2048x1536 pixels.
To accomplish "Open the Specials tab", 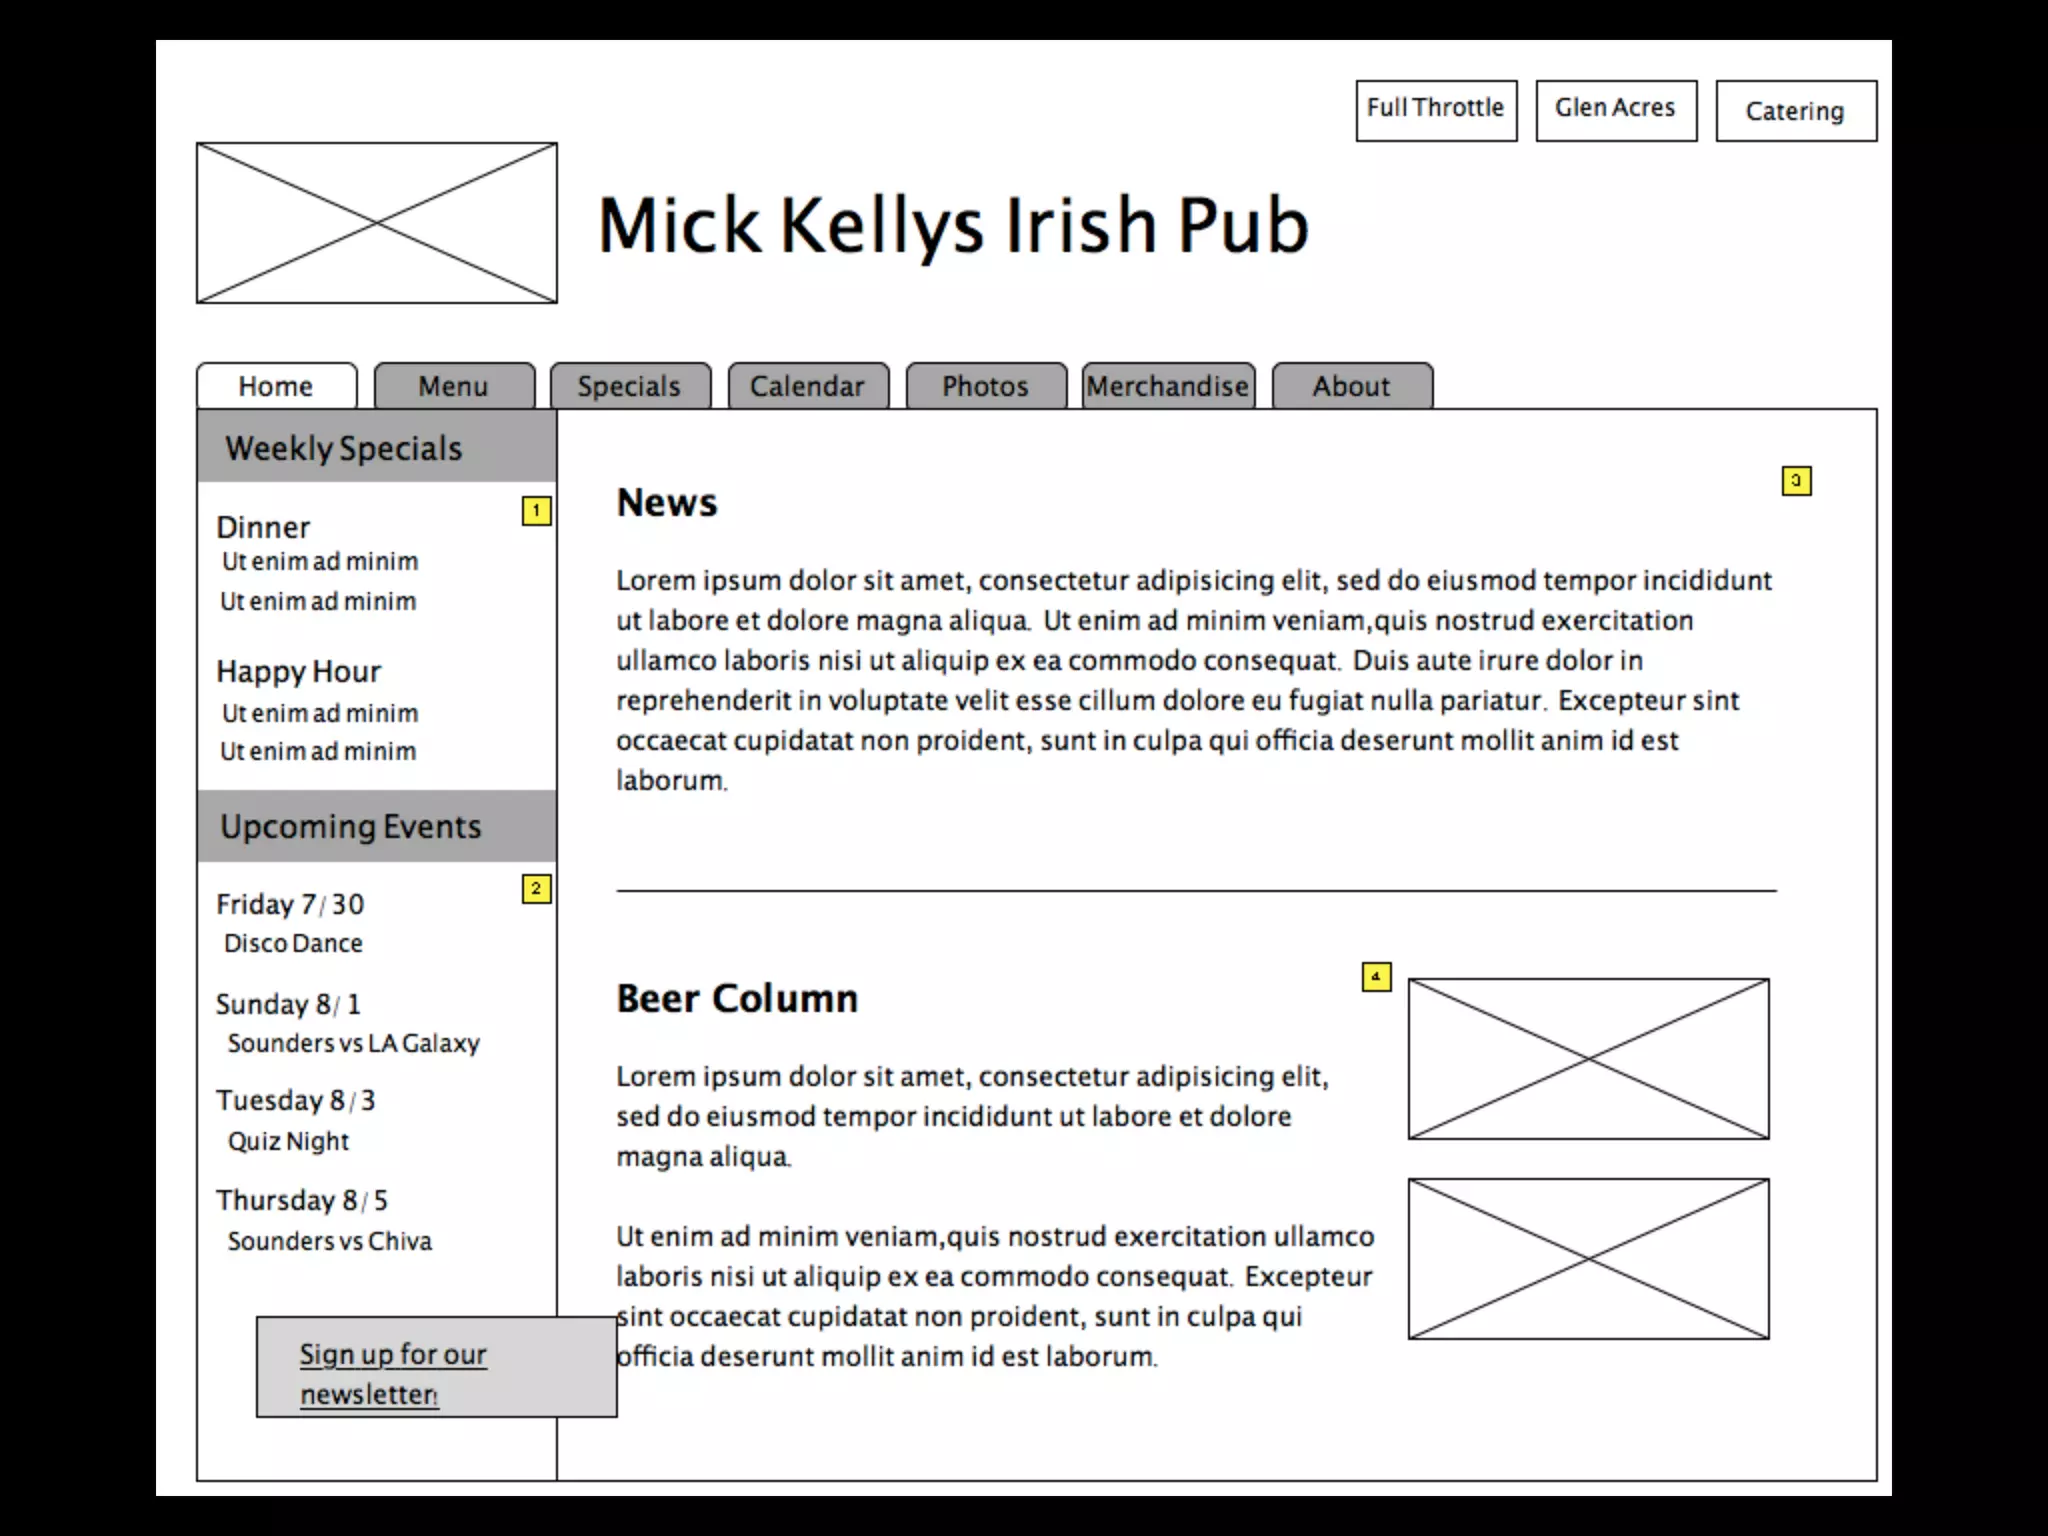I will [x=630, y=386].
